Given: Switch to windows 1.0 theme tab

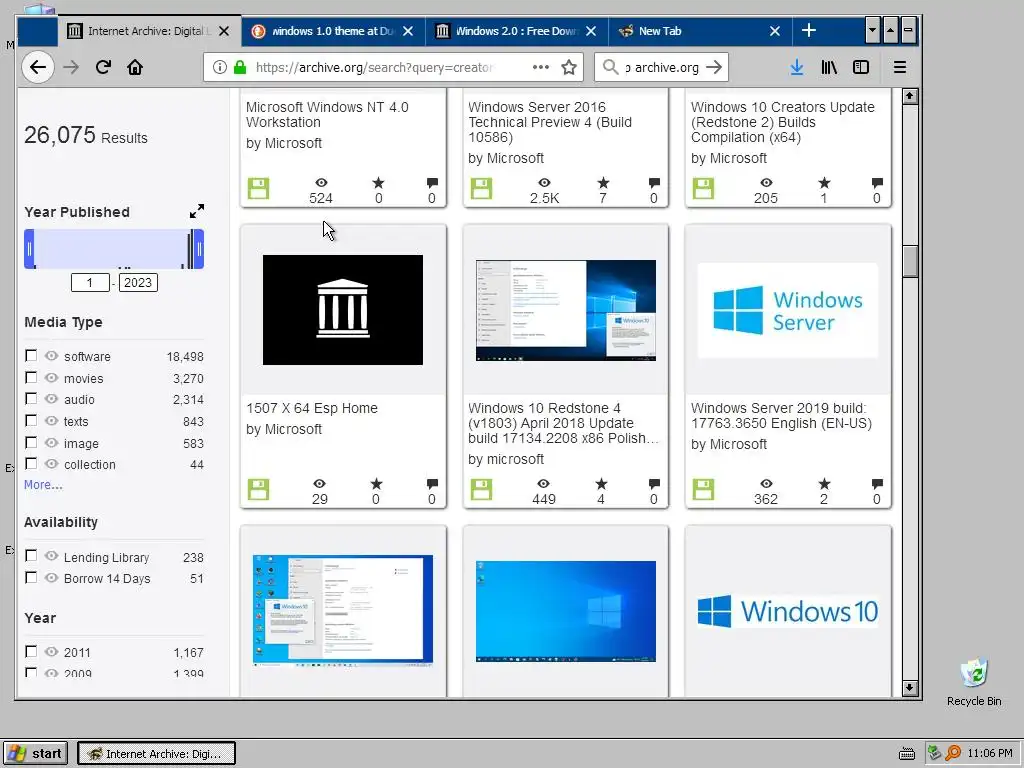Looking at the screenshot, I should coord(333,31).
